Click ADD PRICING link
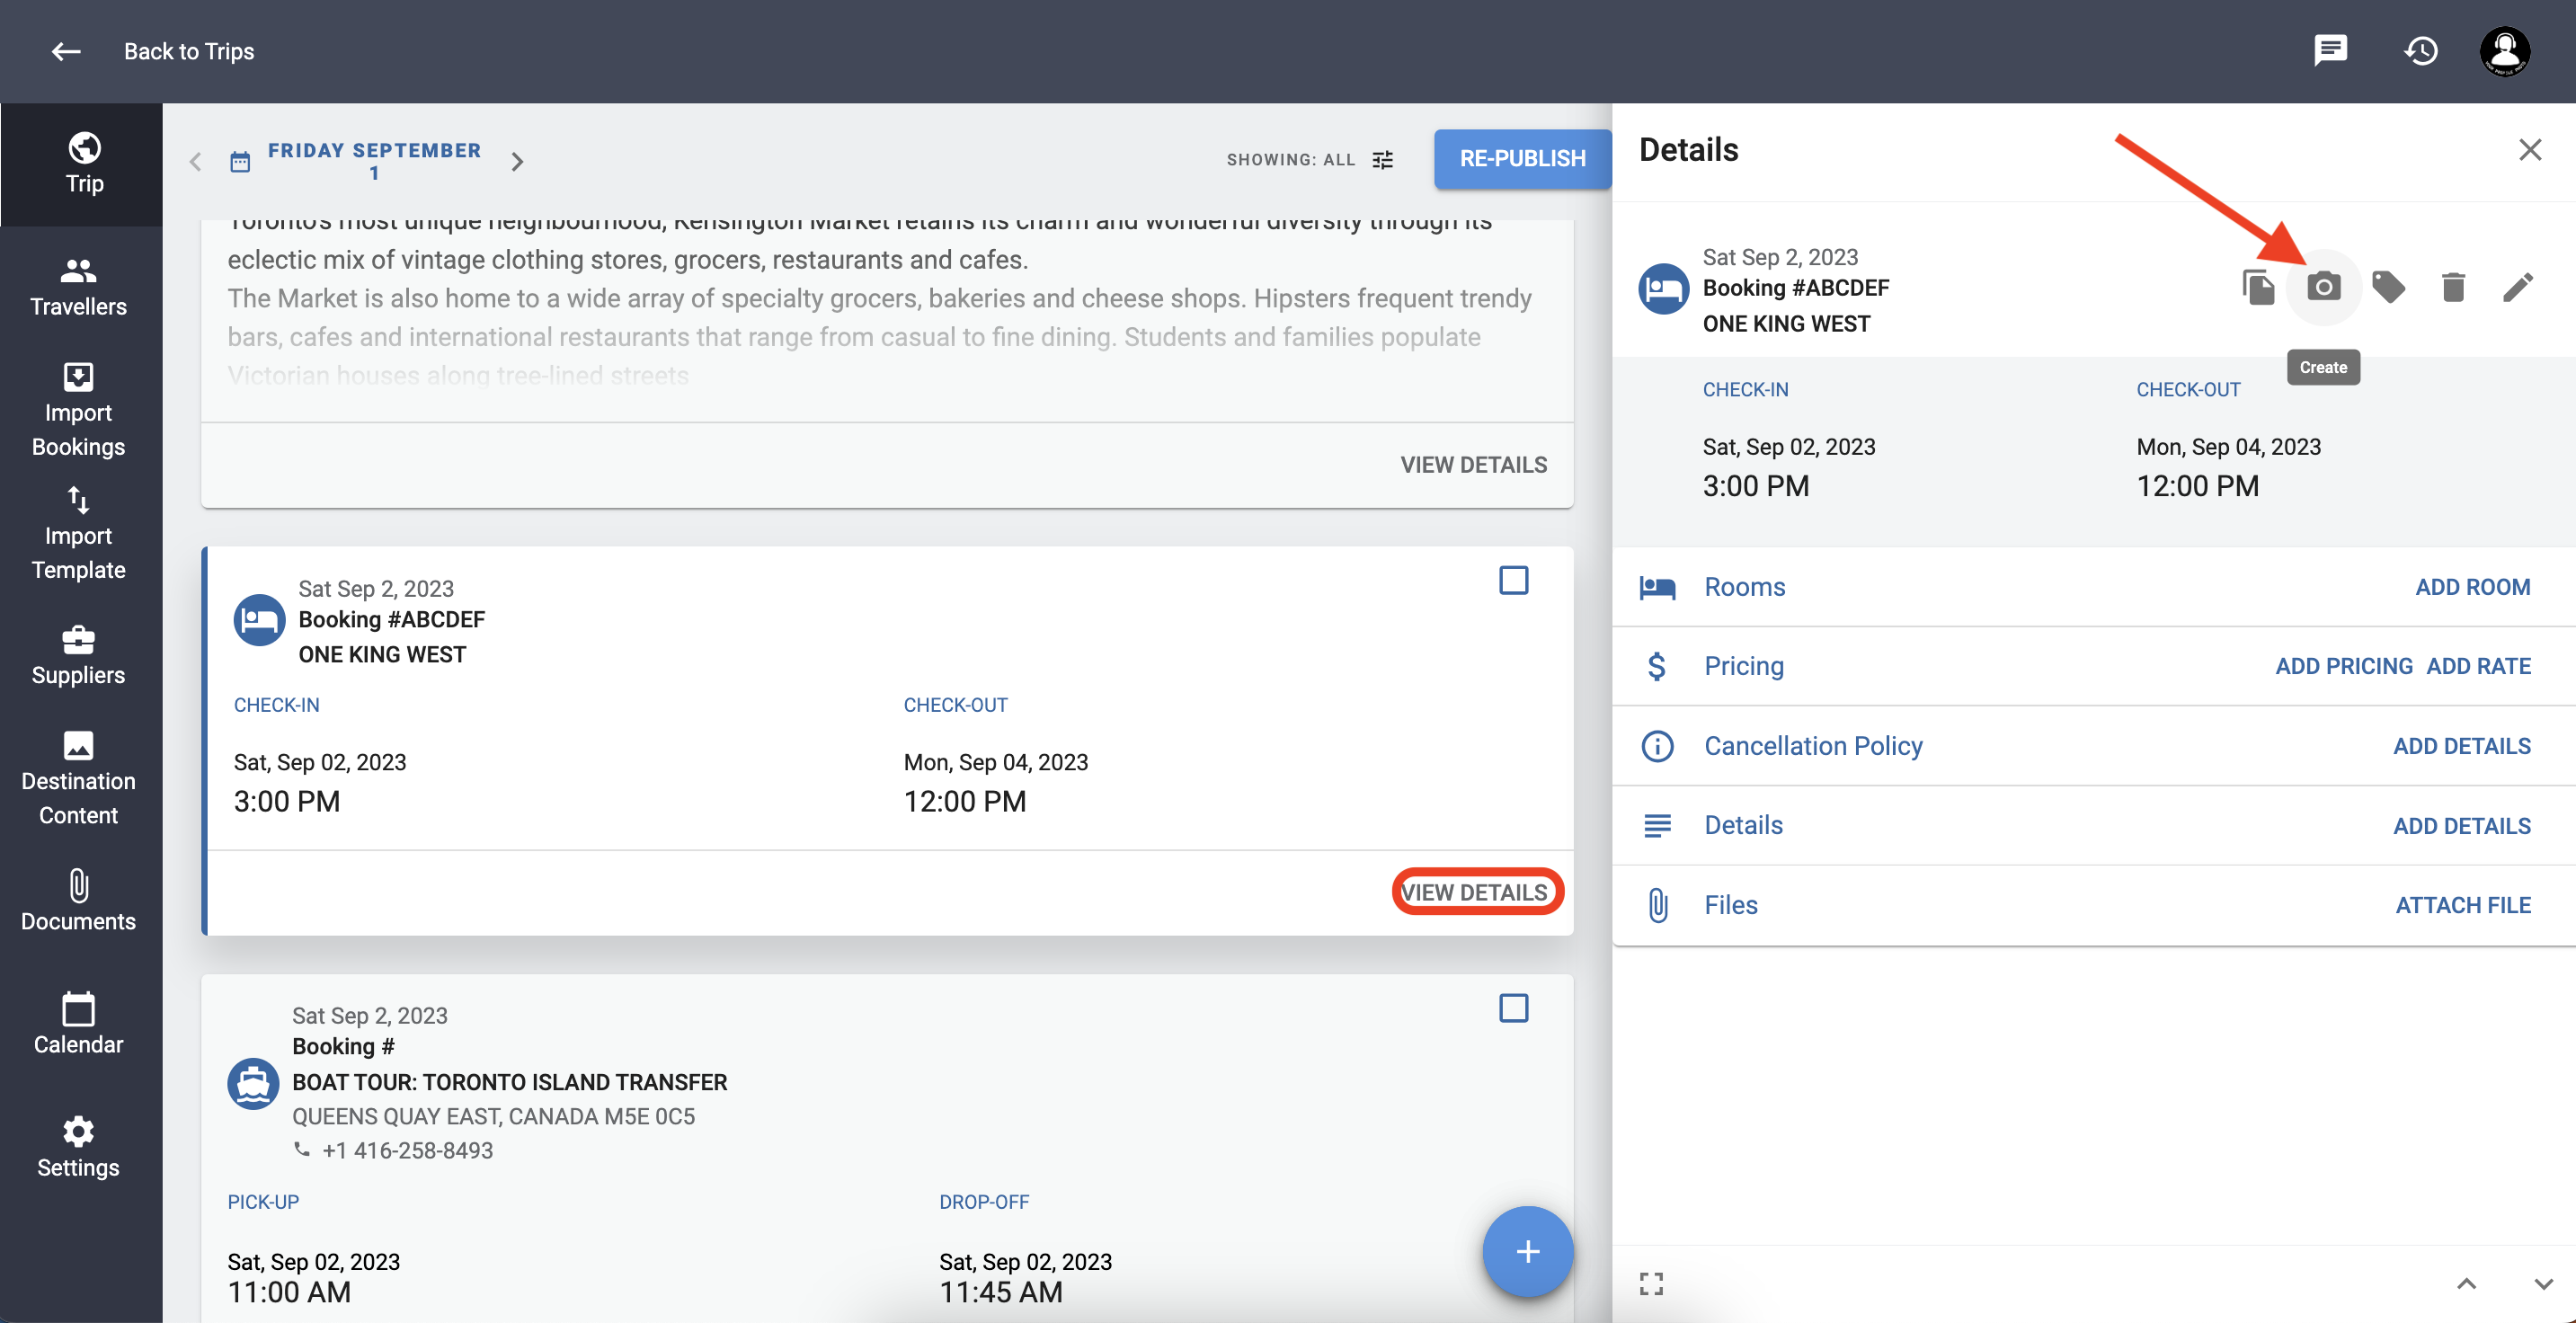The width and height of the screenshot is (2576, 1323). click(x=2344, y=666)
